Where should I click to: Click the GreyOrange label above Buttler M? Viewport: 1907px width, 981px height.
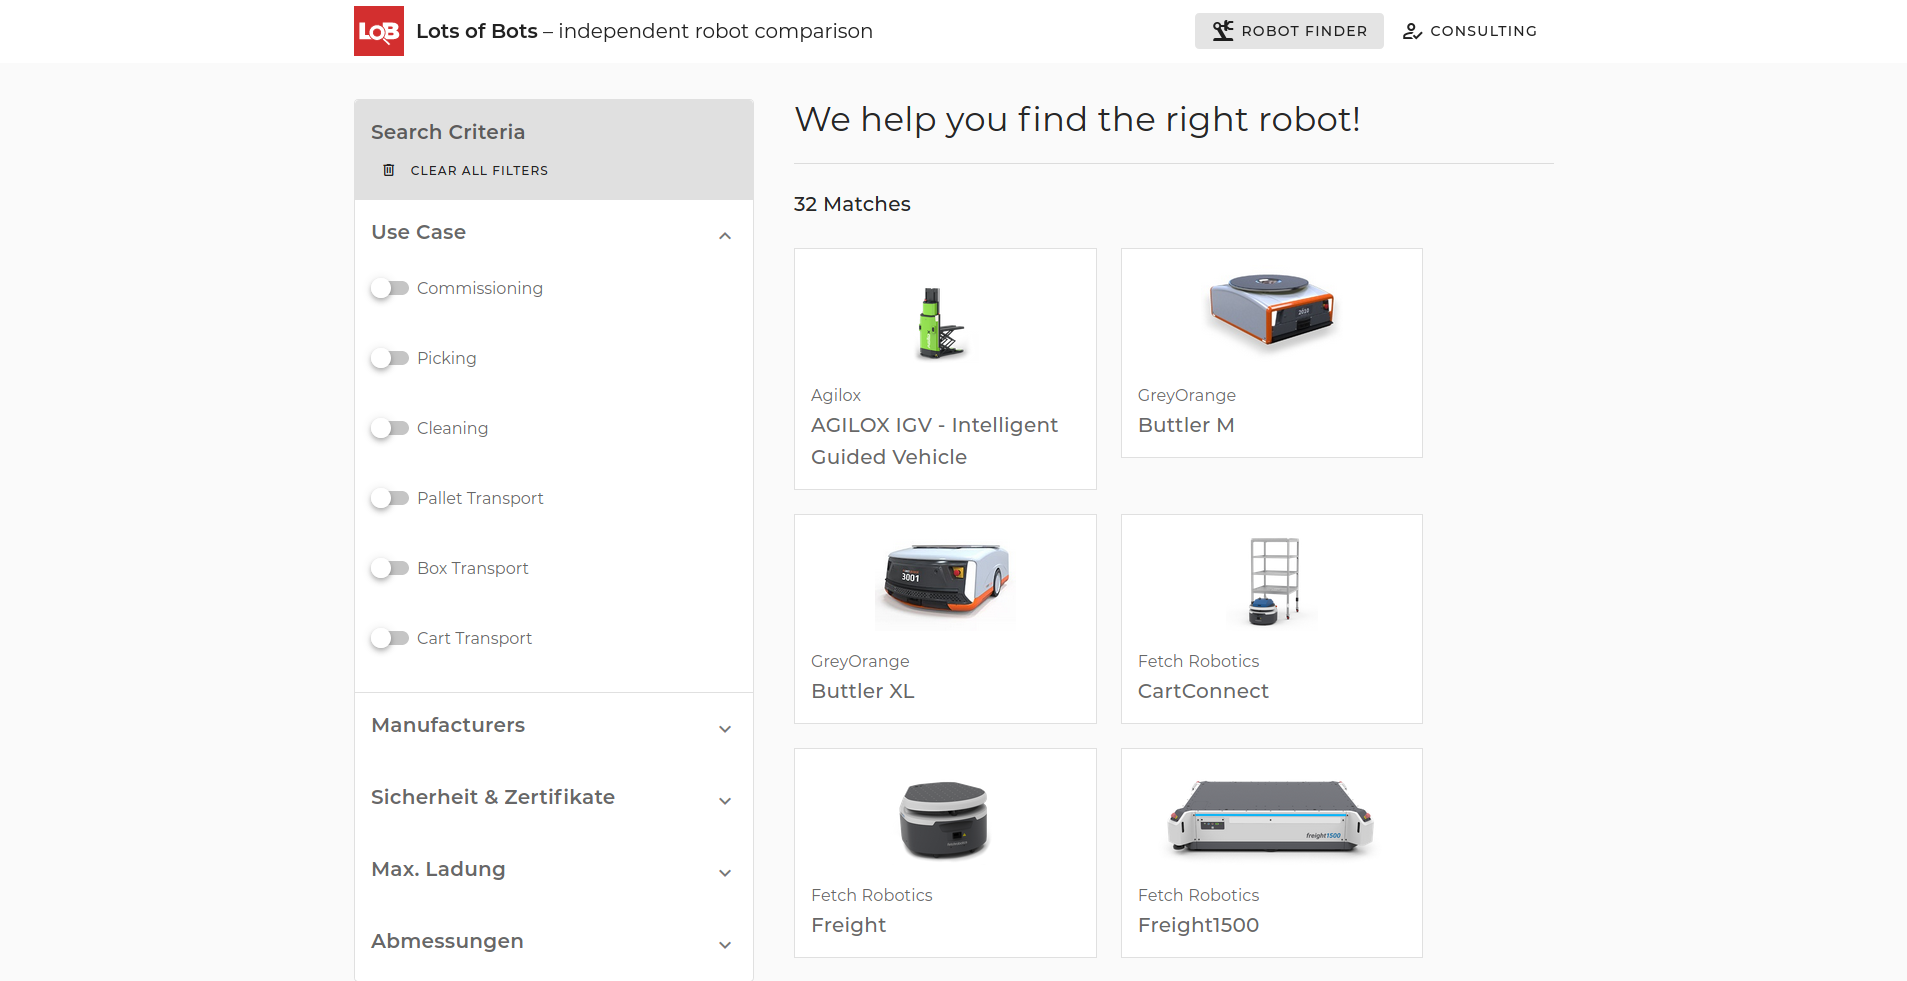pyautogui.click(x=1187, y=395)
